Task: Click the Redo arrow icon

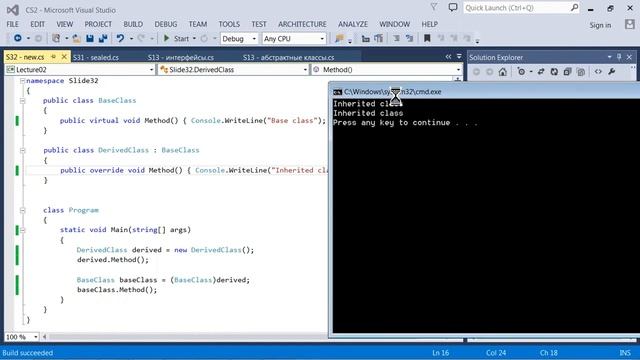Action: click(141, 38)
